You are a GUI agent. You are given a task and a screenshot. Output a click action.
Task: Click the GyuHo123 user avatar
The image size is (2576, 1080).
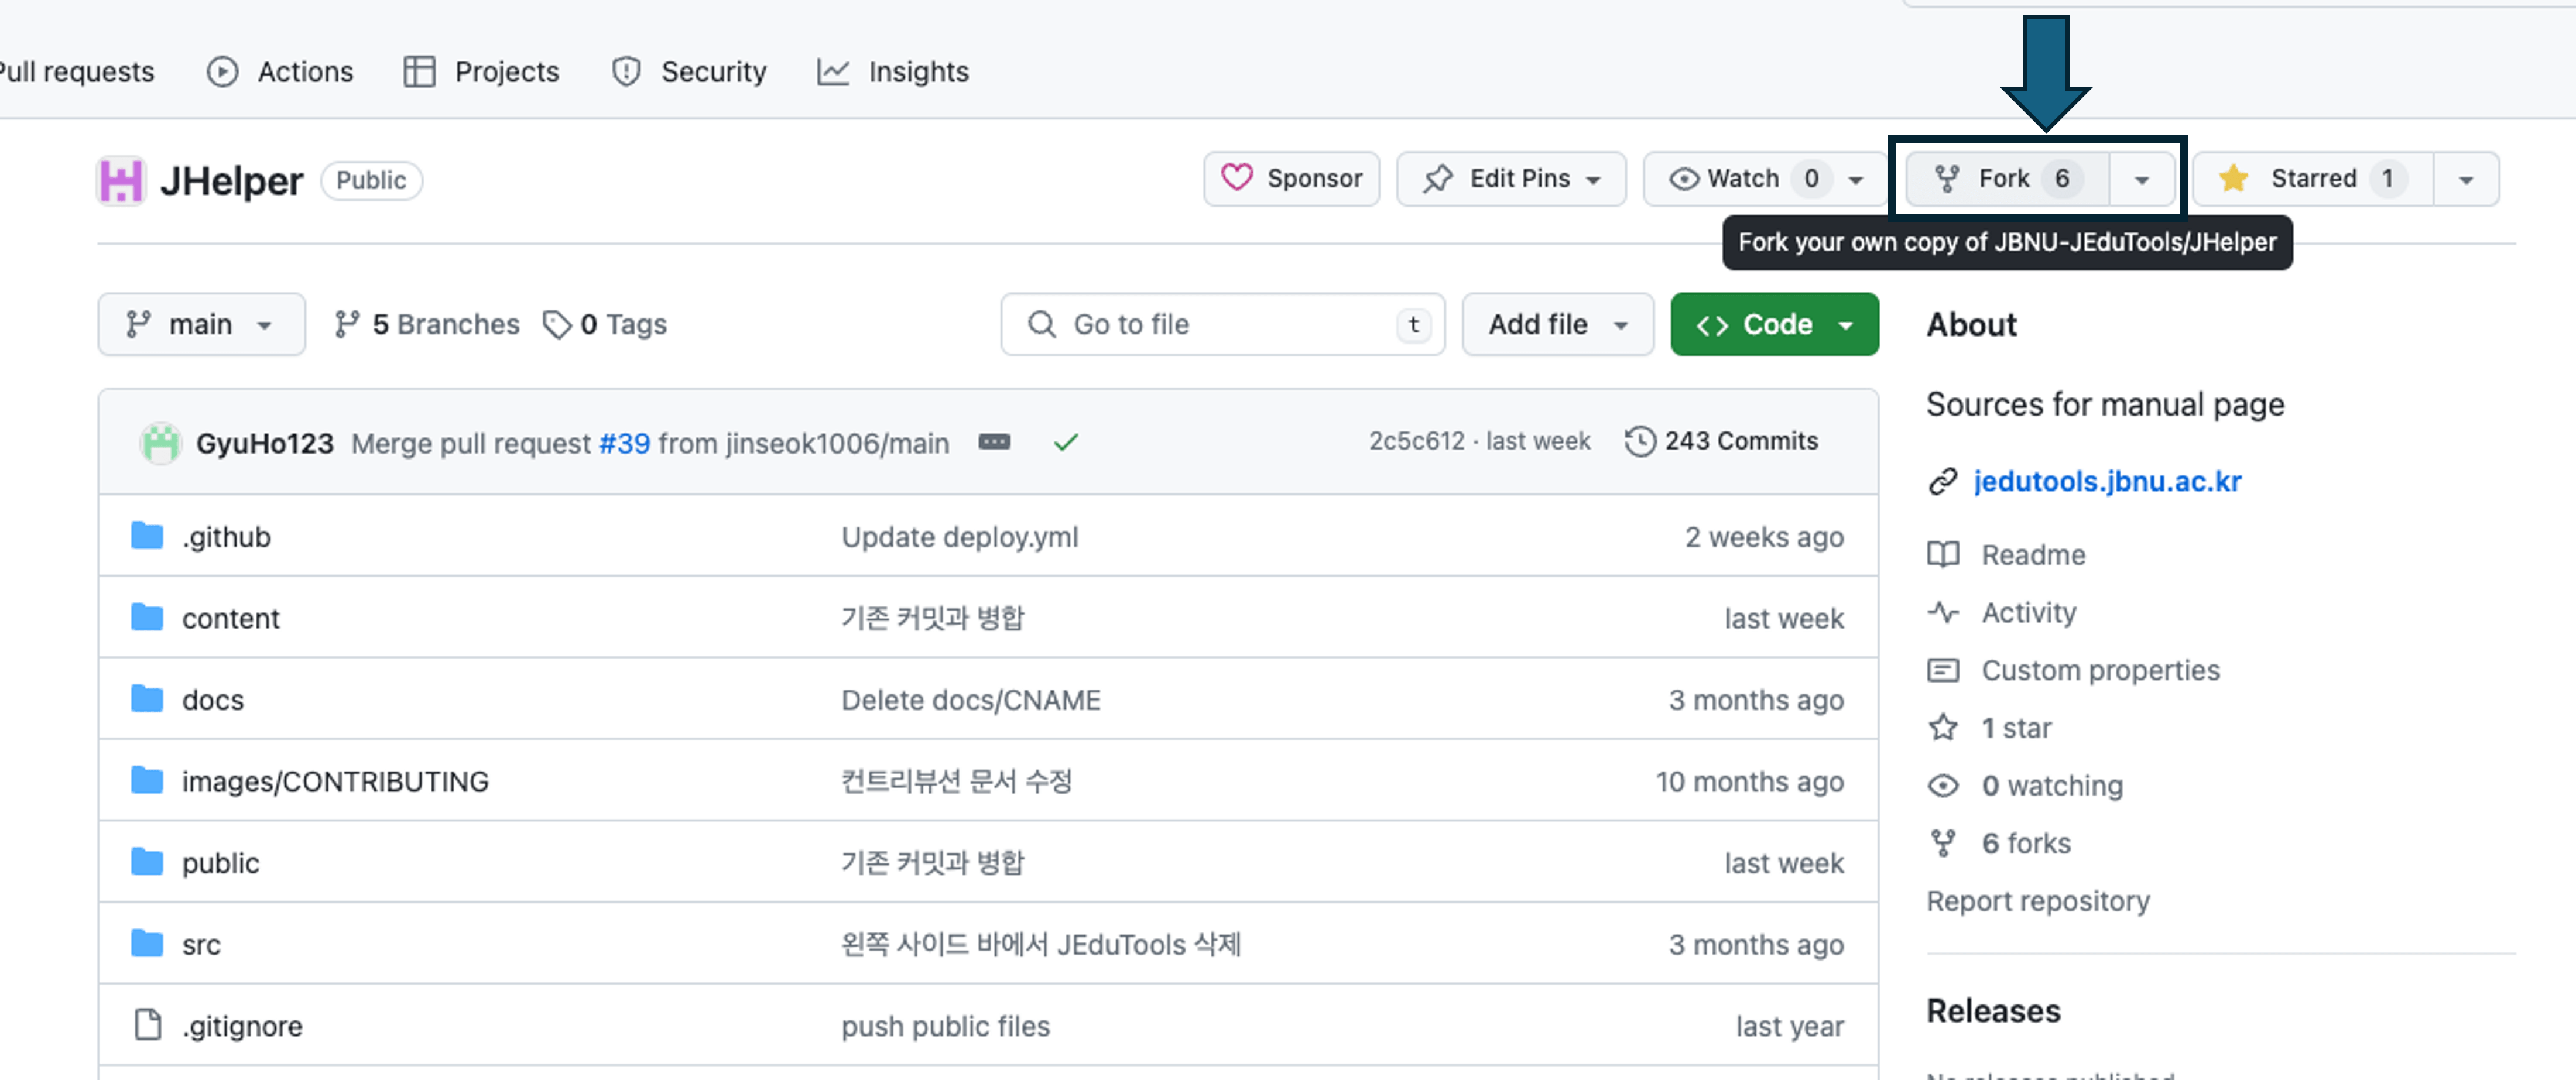click(x=160, y=443)
